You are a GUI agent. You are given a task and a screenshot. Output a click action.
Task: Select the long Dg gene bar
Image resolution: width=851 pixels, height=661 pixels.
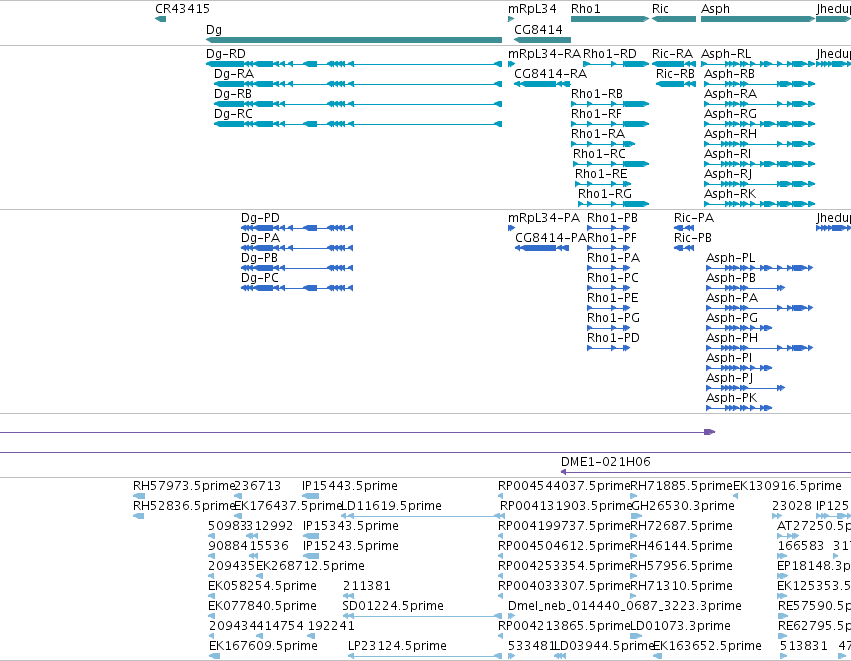pyautogui.click(x=354, y=40)
